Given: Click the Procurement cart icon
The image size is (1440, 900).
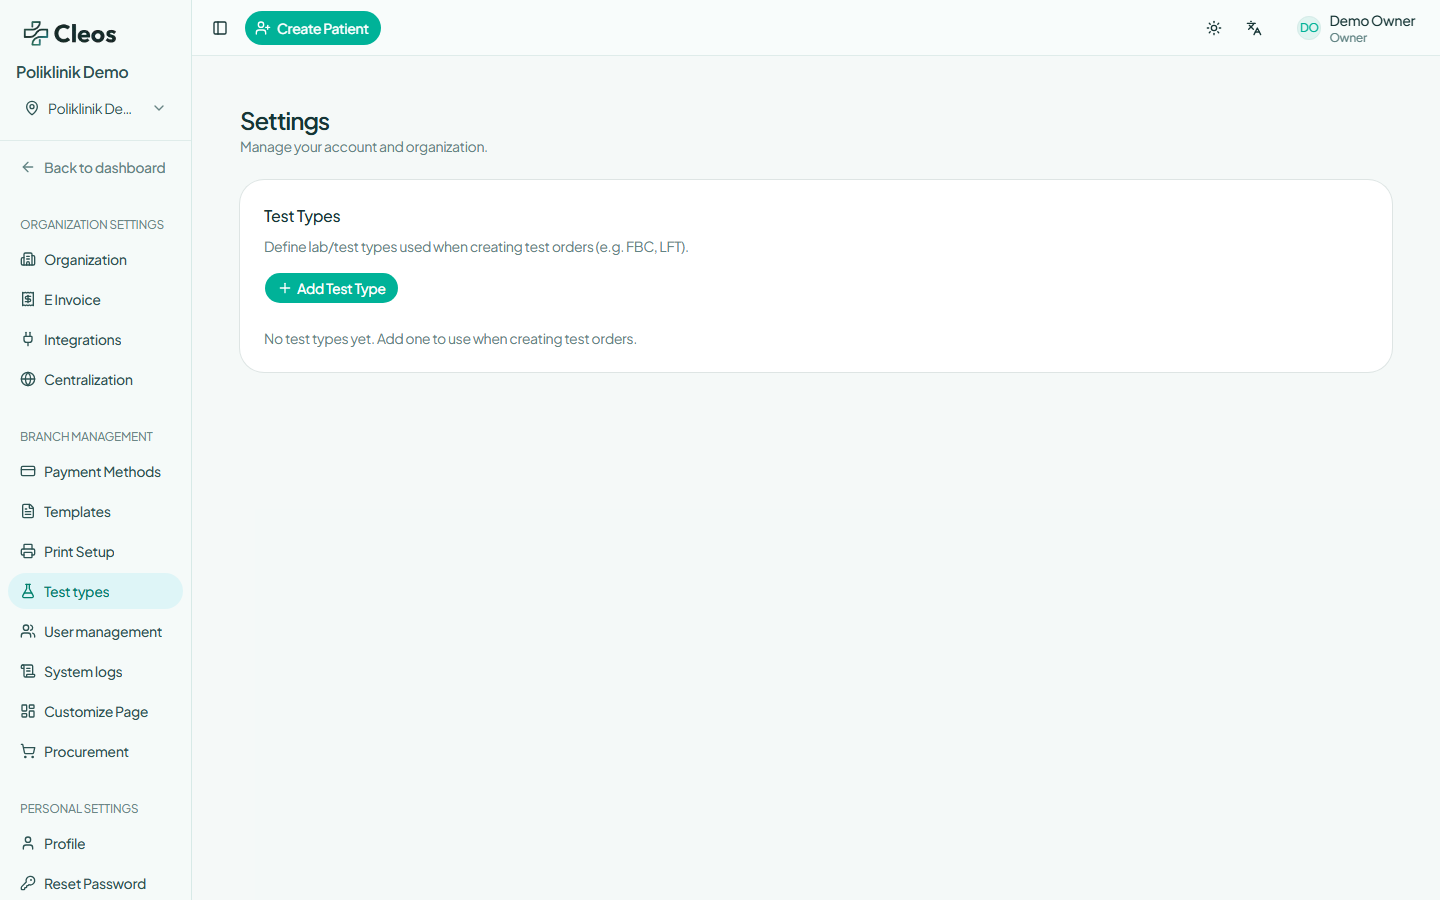Looking at the screenshot, I should pyautogui.click(x=28, y=751).
